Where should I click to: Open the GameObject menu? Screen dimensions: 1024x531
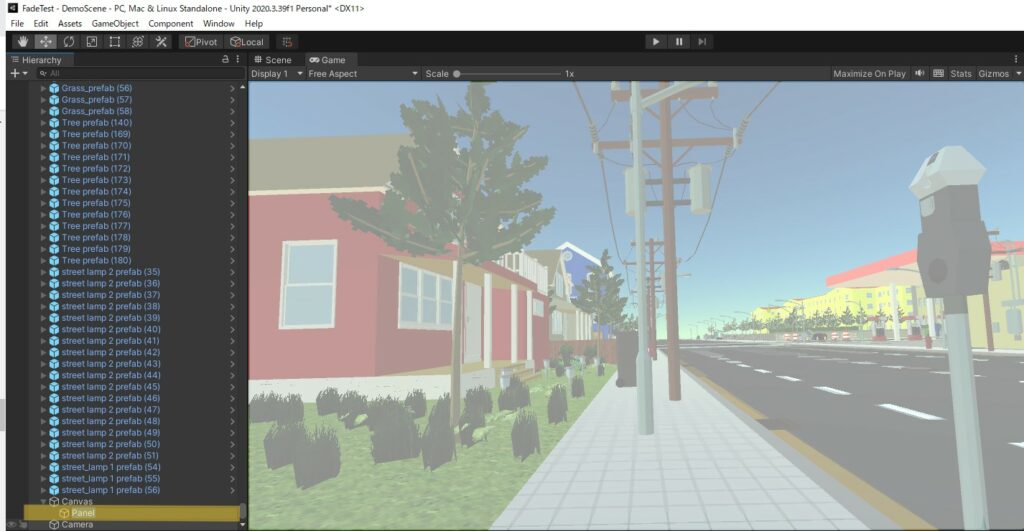click(115, 24)
